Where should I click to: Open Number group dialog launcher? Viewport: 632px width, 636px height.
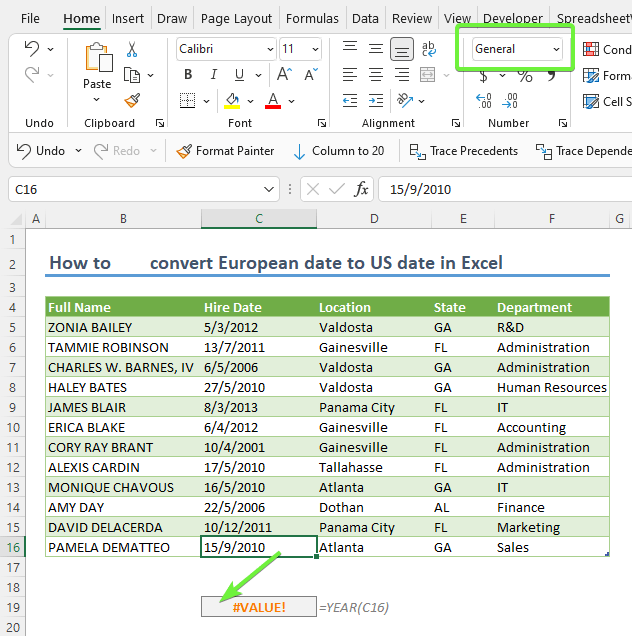tap(563, 123)
